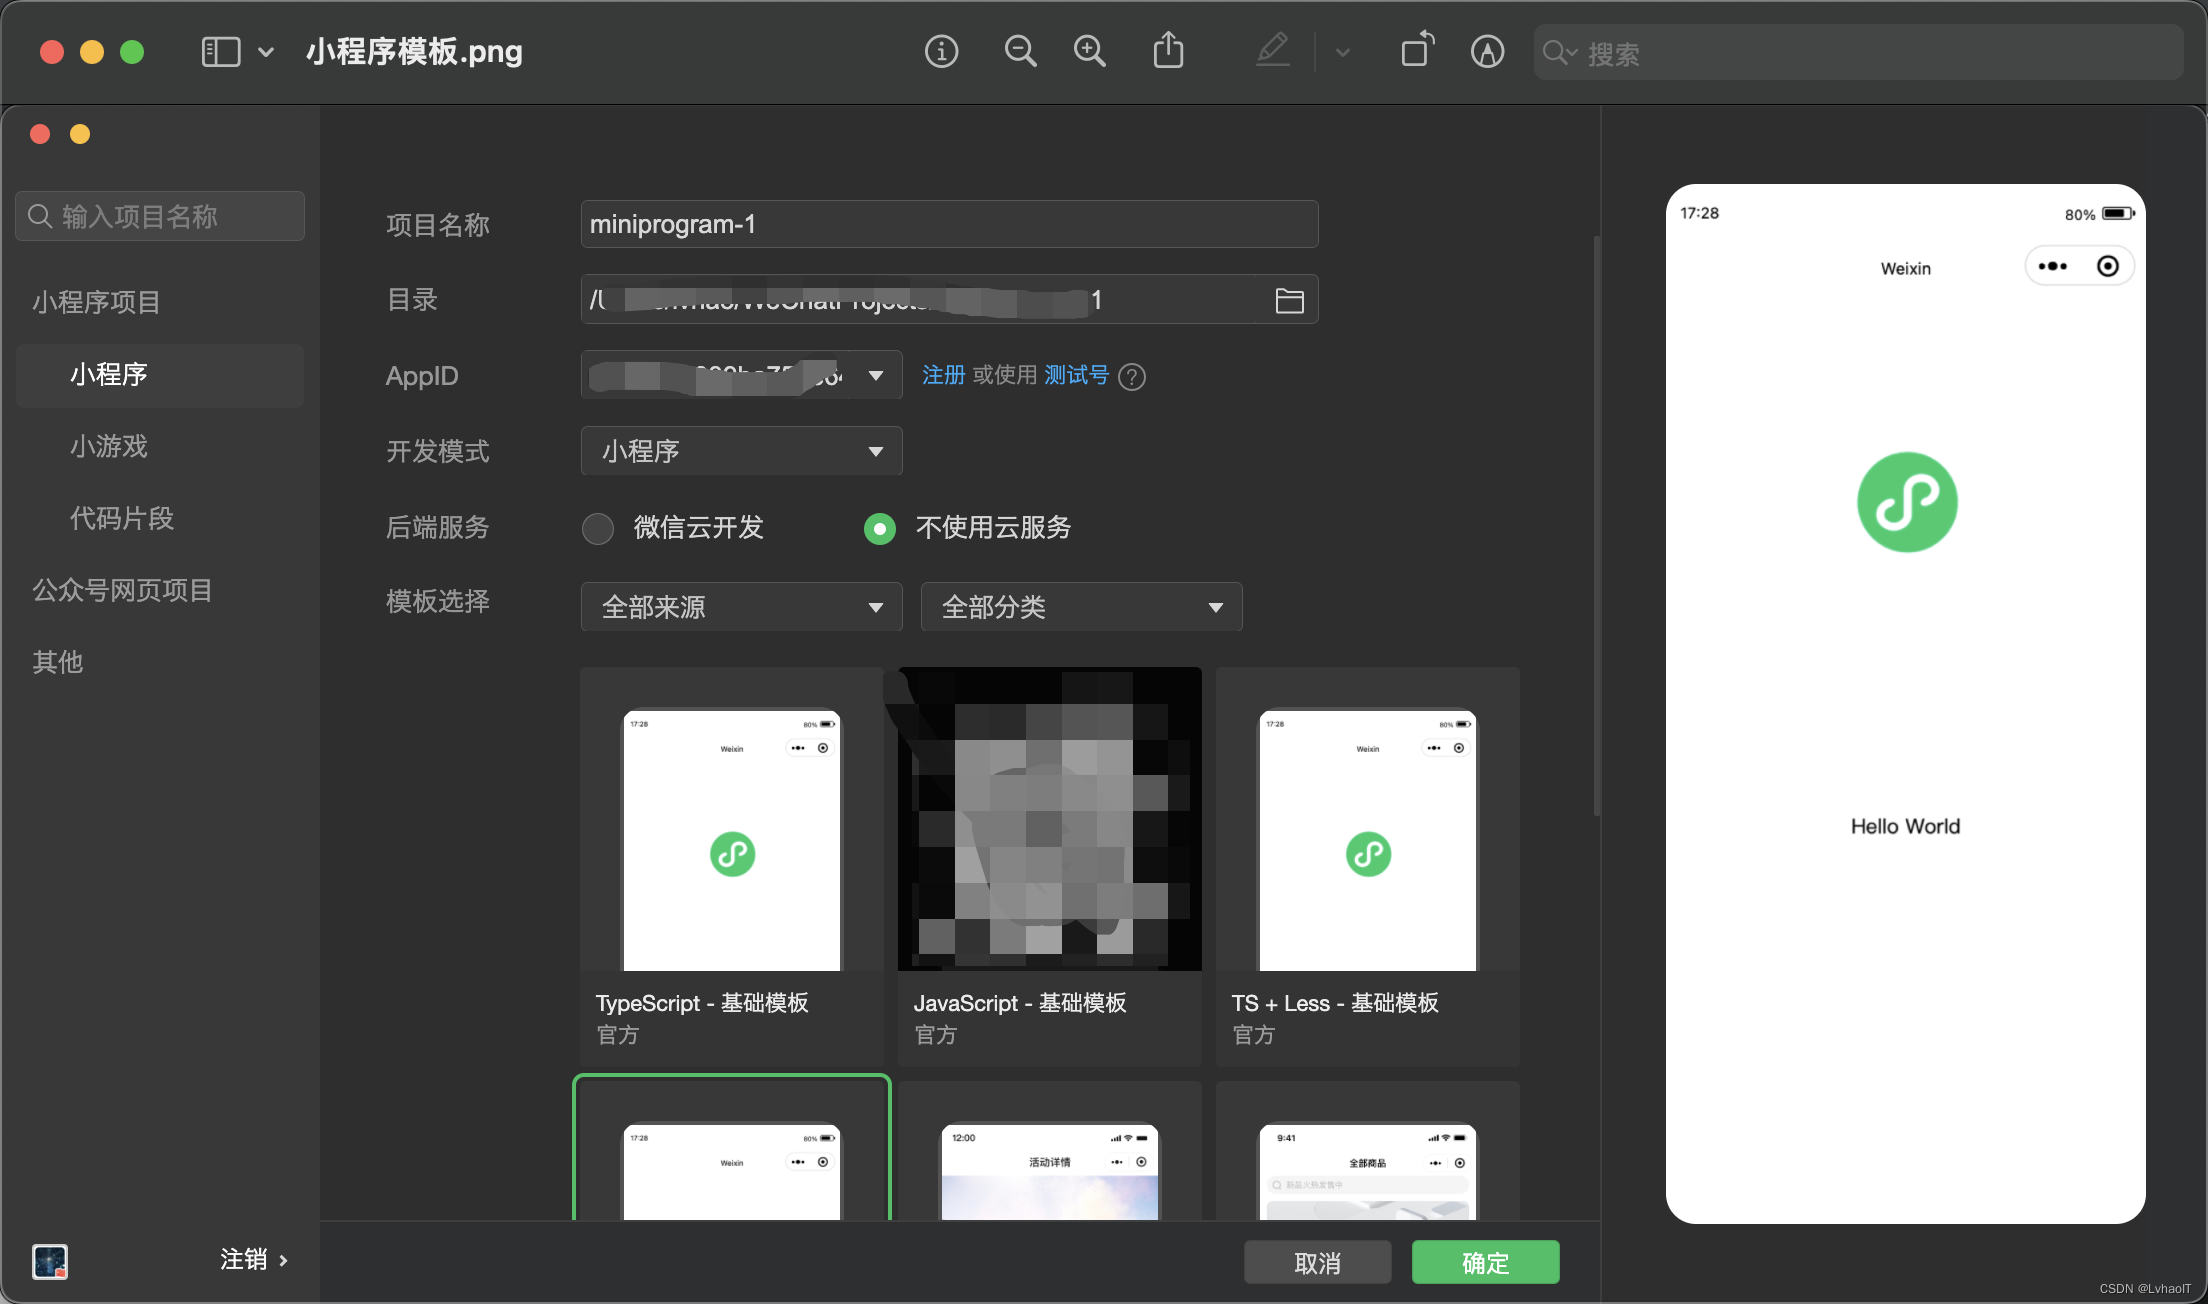
Task: Choose TS + Less - 基础模板 template
Action: click(1367, 866)
